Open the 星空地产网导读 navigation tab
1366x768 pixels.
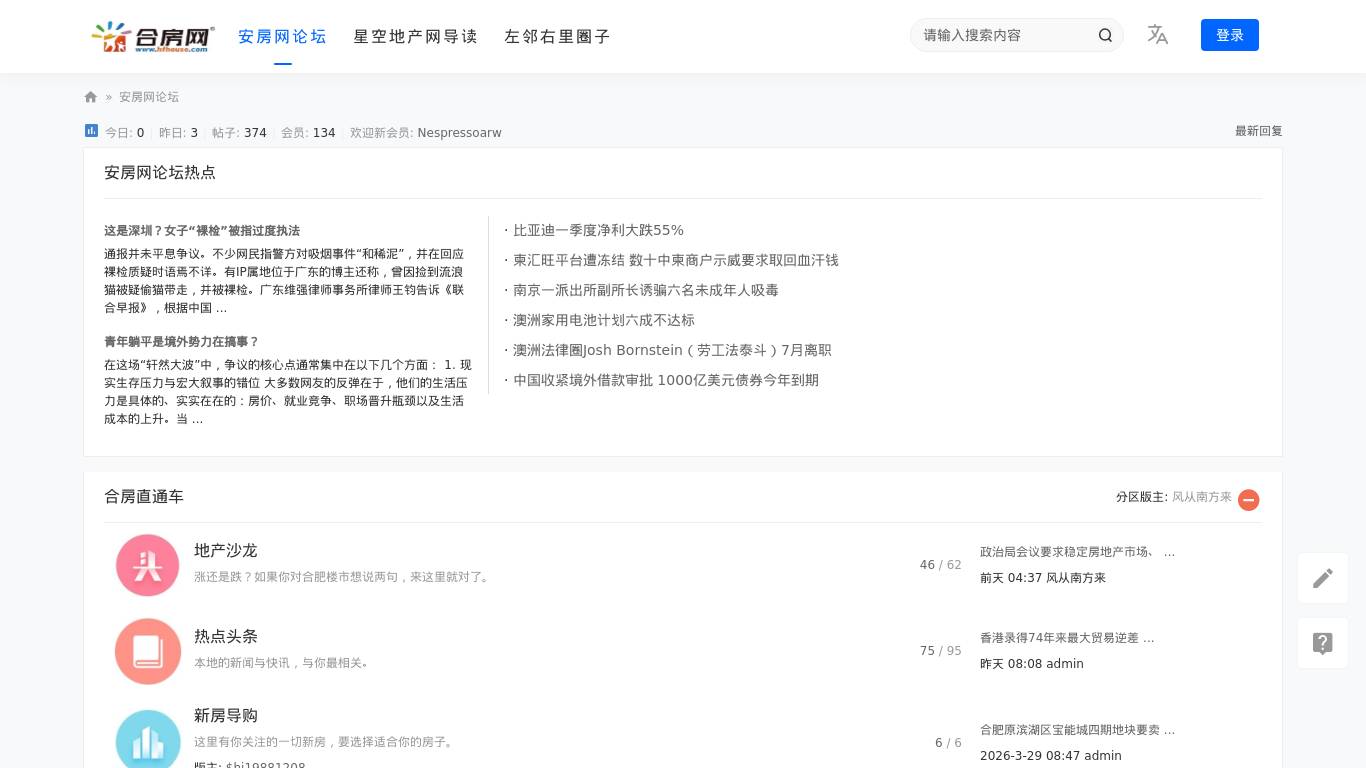click(x=415, y=37)
